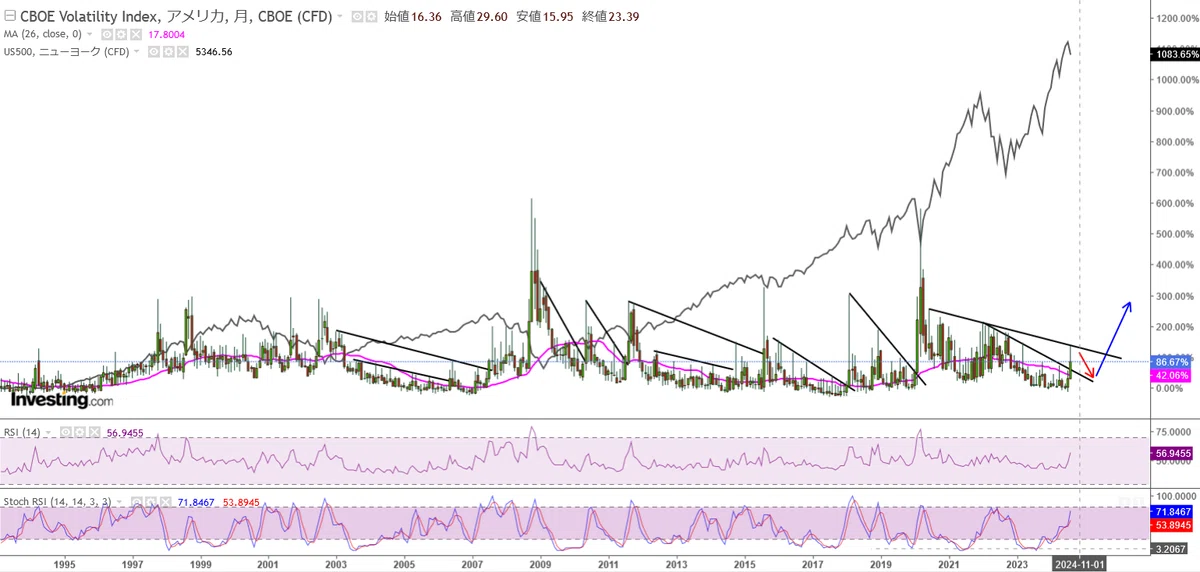This screenshot has width=1200, height=572.
Task: Click US500 value 5346.56
Action: point(214,51)
